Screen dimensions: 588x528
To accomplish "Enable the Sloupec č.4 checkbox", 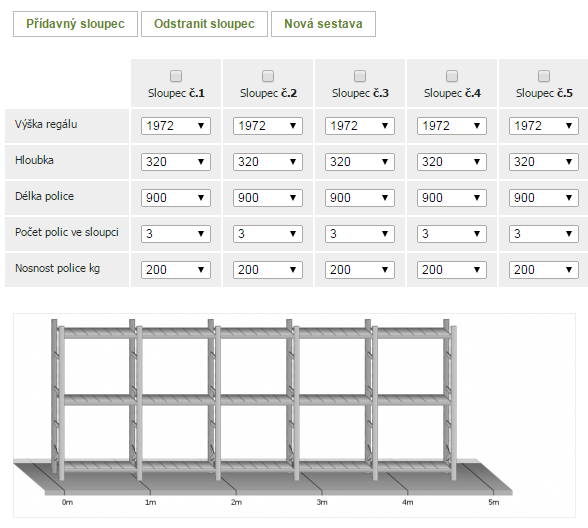I will tap(452, 76).
